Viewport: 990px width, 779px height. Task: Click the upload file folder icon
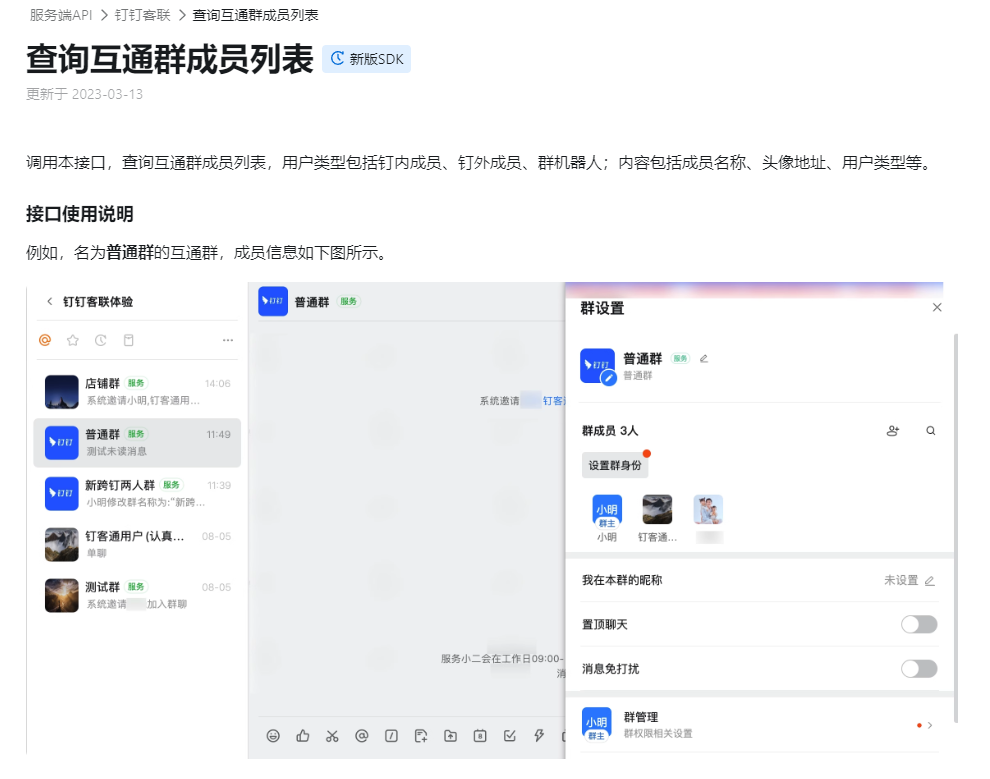click(x=450, y=735)
